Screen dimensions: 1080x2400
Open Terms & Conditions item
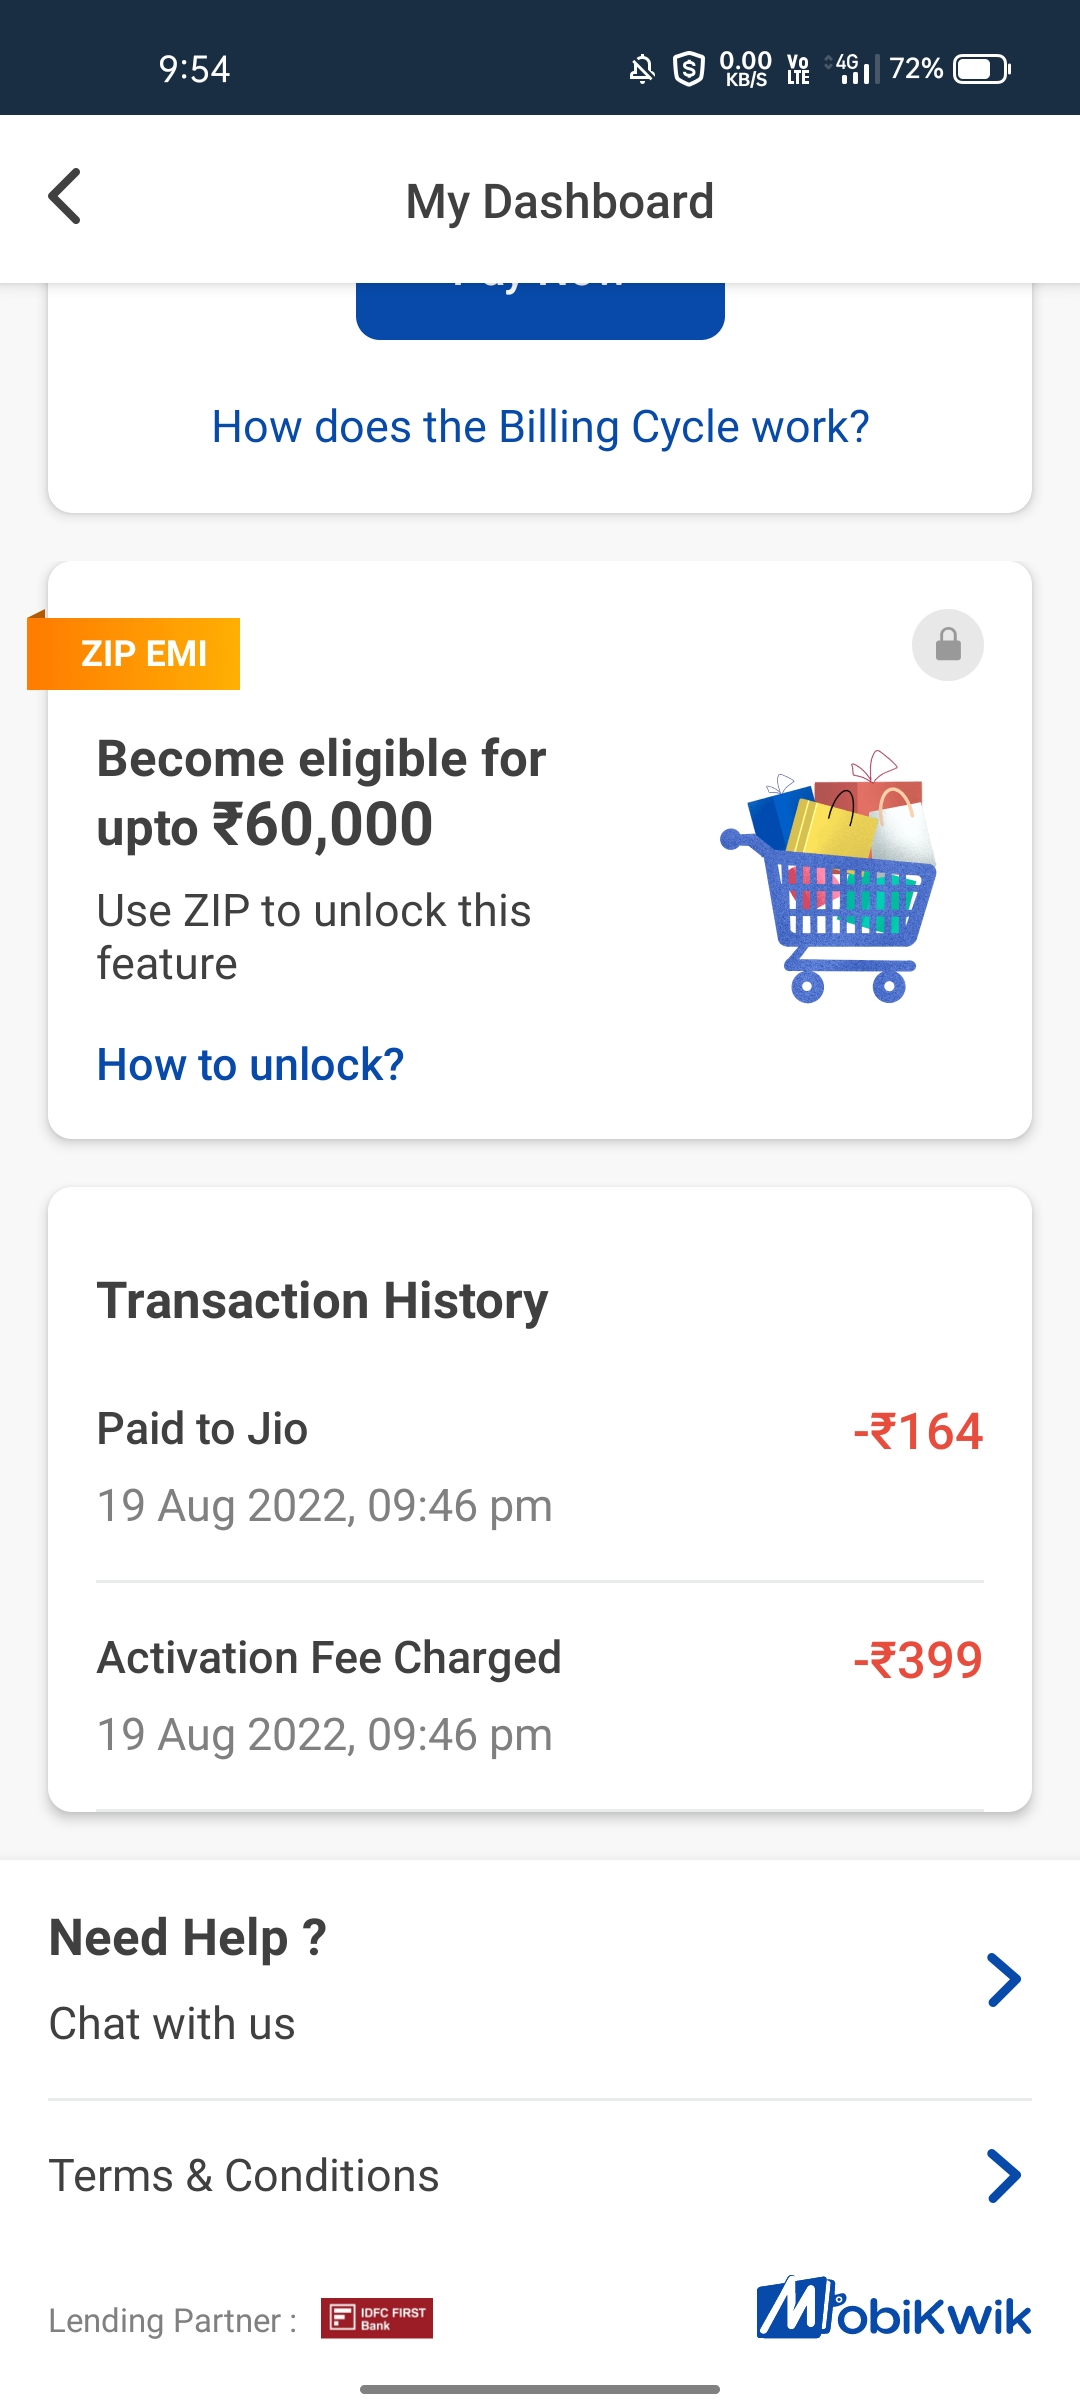244,2176
